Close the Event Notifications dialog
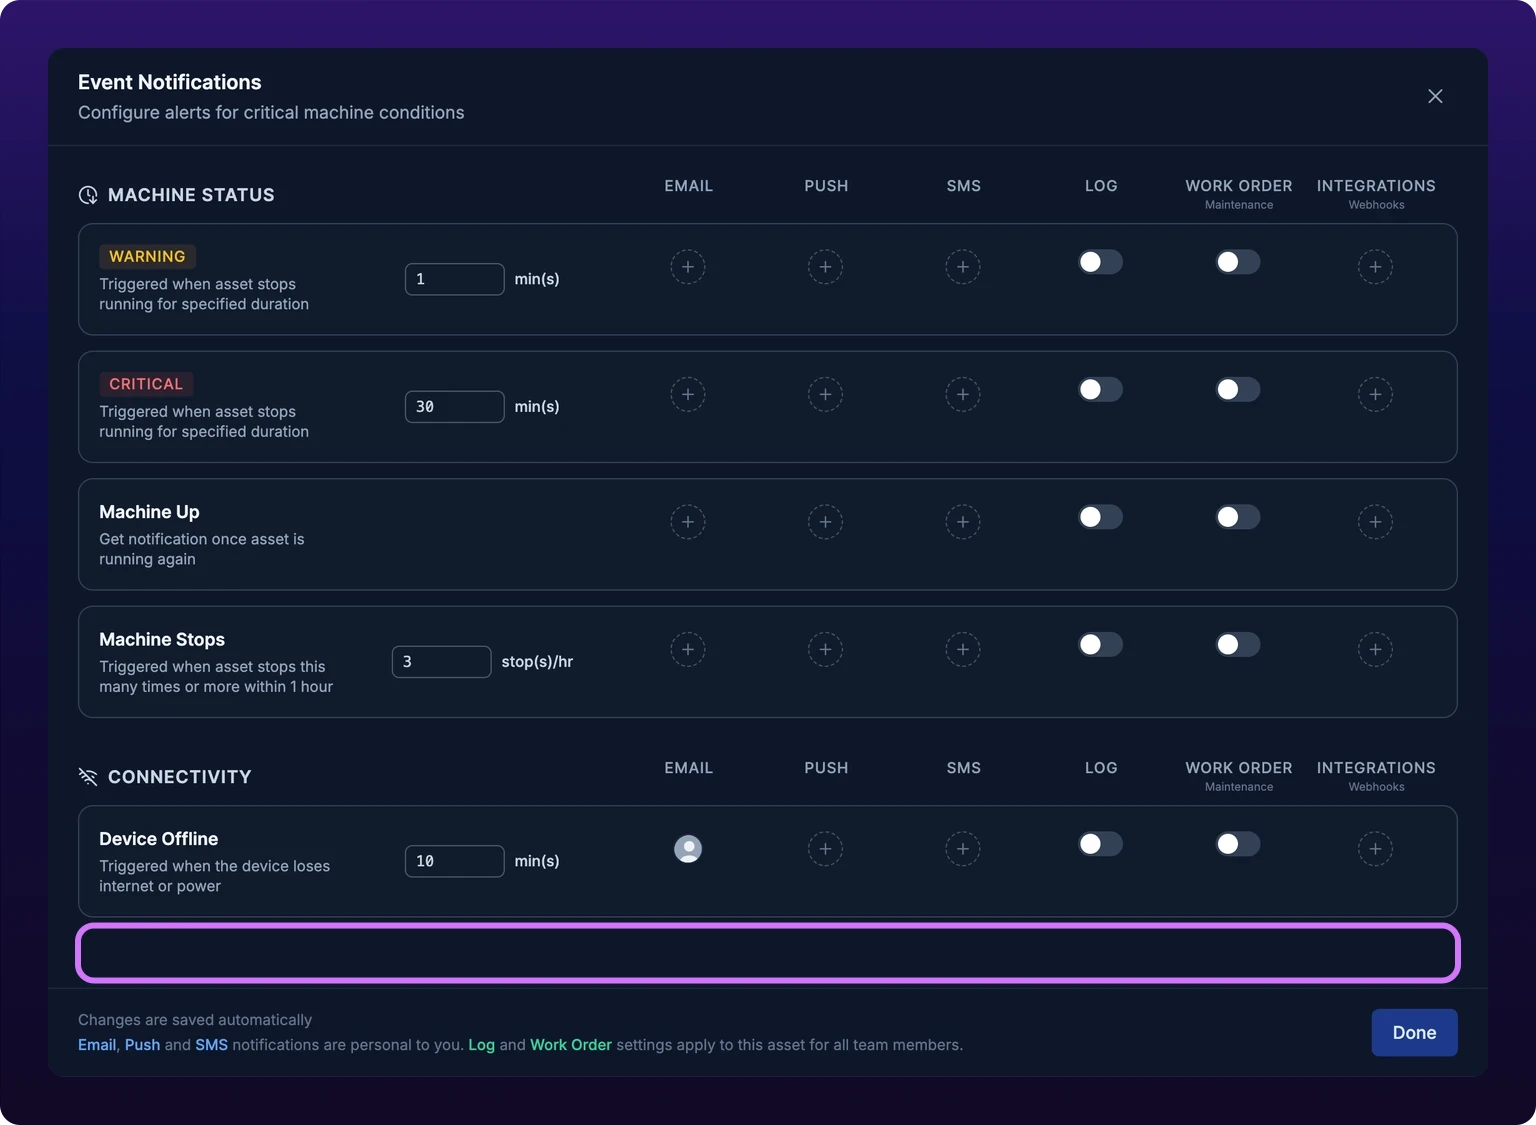Viewport: 1536px width, 1125px height. pyautogui.click(x=1435, y=96)
